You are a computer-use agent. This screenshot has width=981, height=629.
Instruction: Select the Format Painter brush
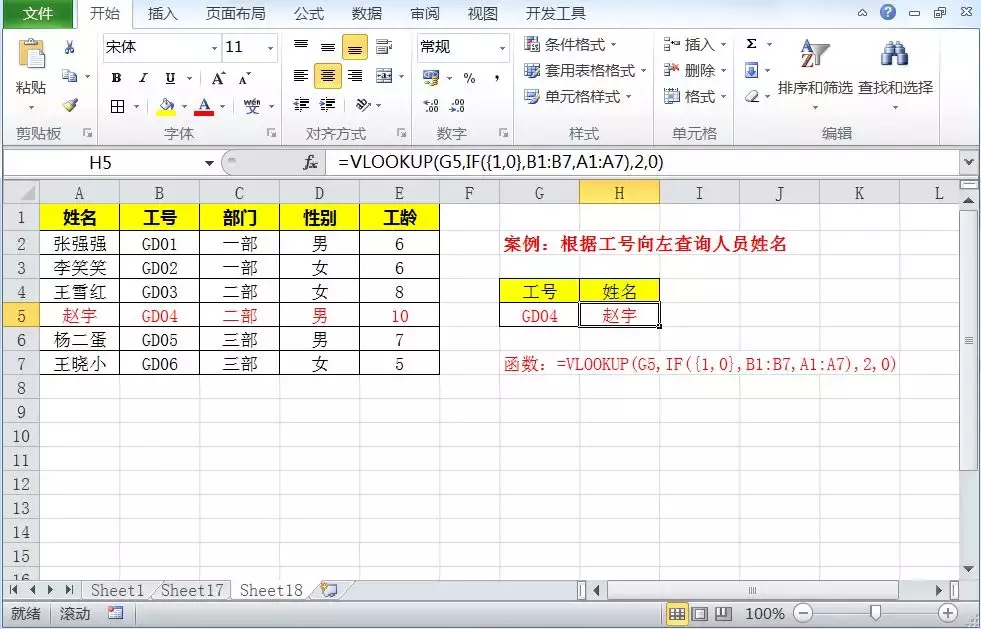70,105
